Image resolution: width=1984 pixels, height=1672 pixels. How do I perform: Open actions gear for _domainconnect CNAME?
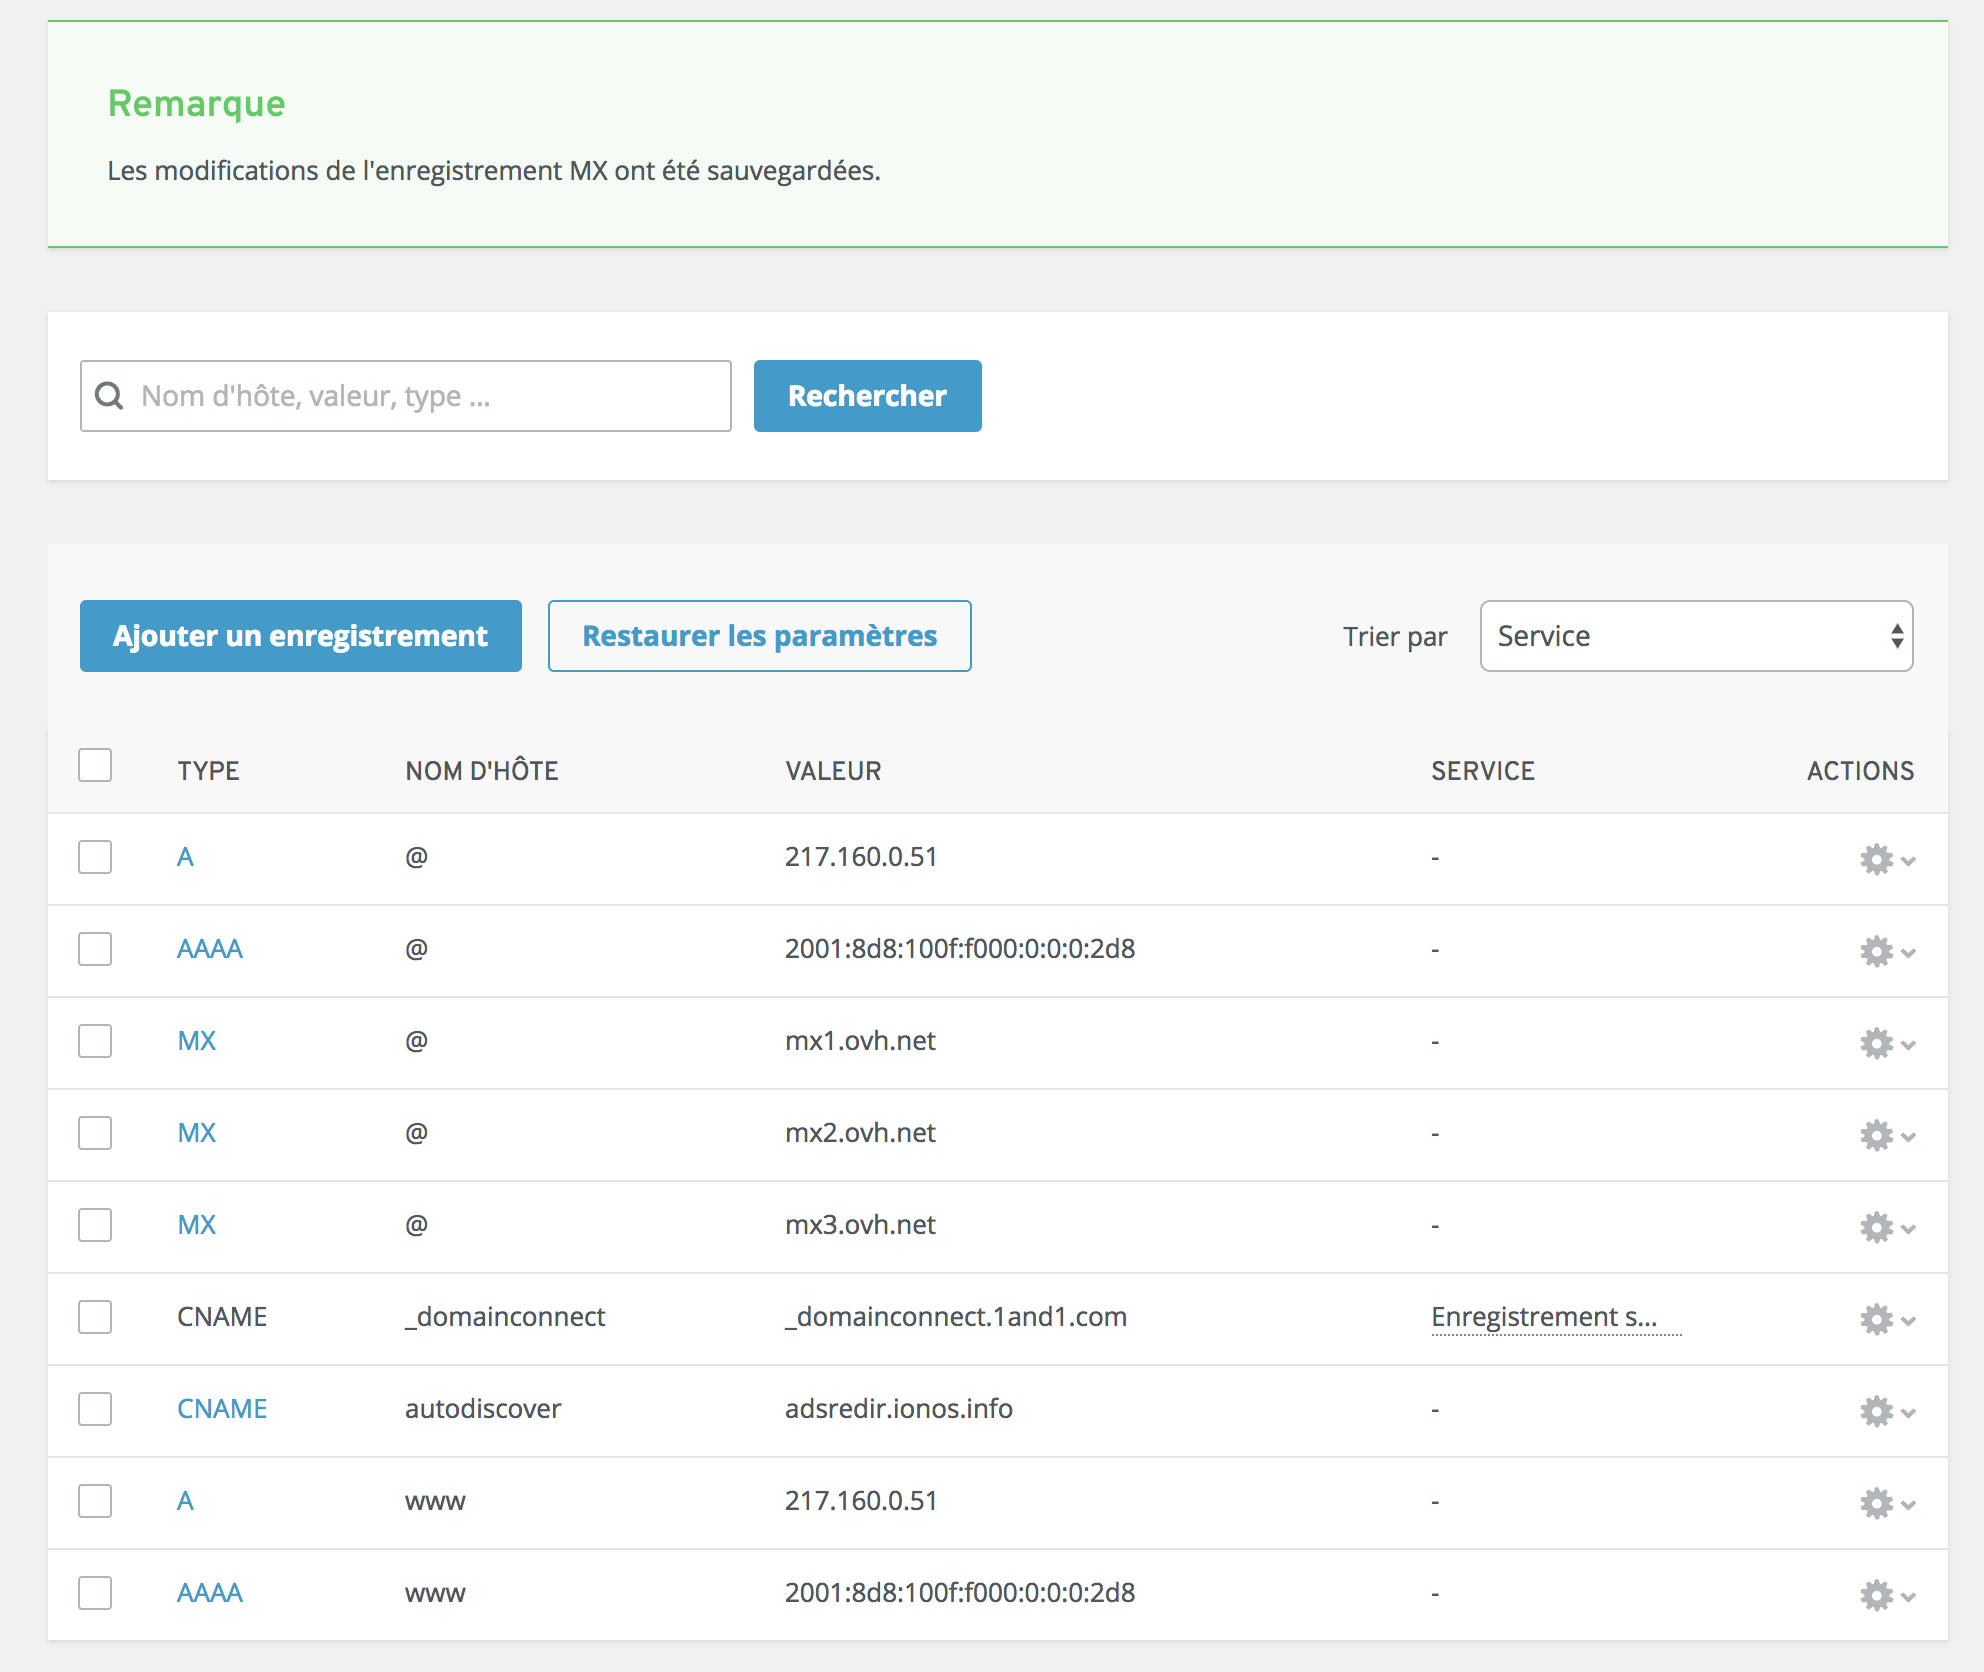[1877, 1319]
